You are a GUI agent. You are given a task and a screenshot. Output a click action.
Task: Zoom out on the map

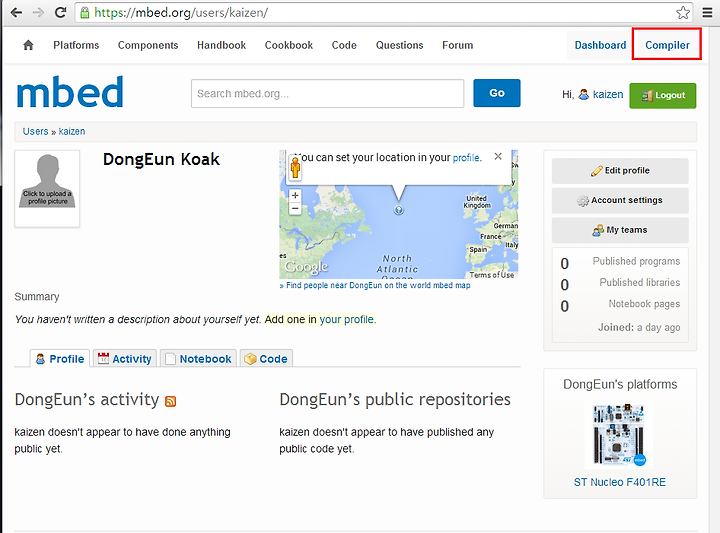click(x=295, y=208)
